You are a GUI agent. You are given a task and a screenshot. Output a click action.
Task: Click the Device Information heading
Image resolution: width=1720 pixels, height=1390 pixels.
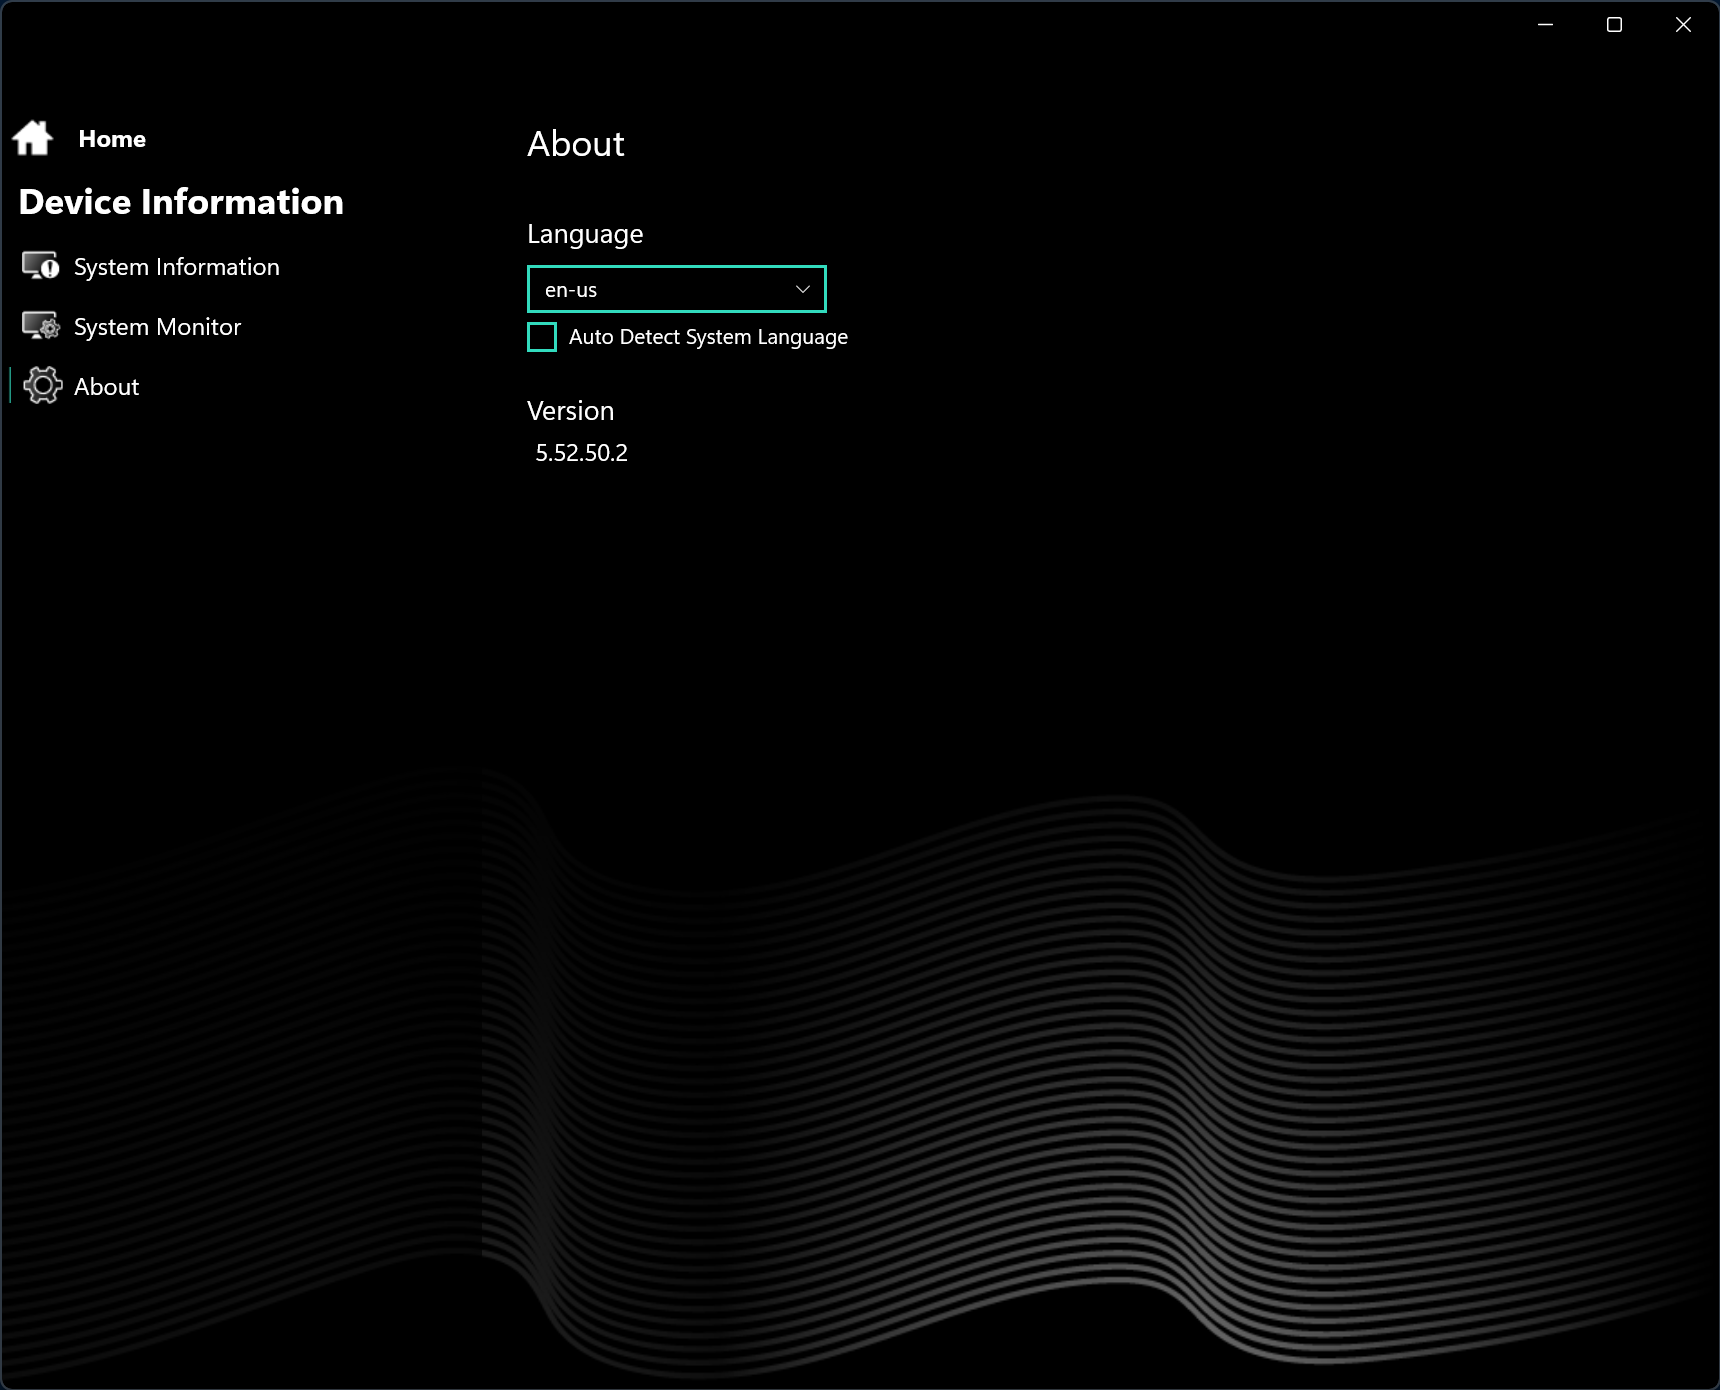[x=181, y=202]
